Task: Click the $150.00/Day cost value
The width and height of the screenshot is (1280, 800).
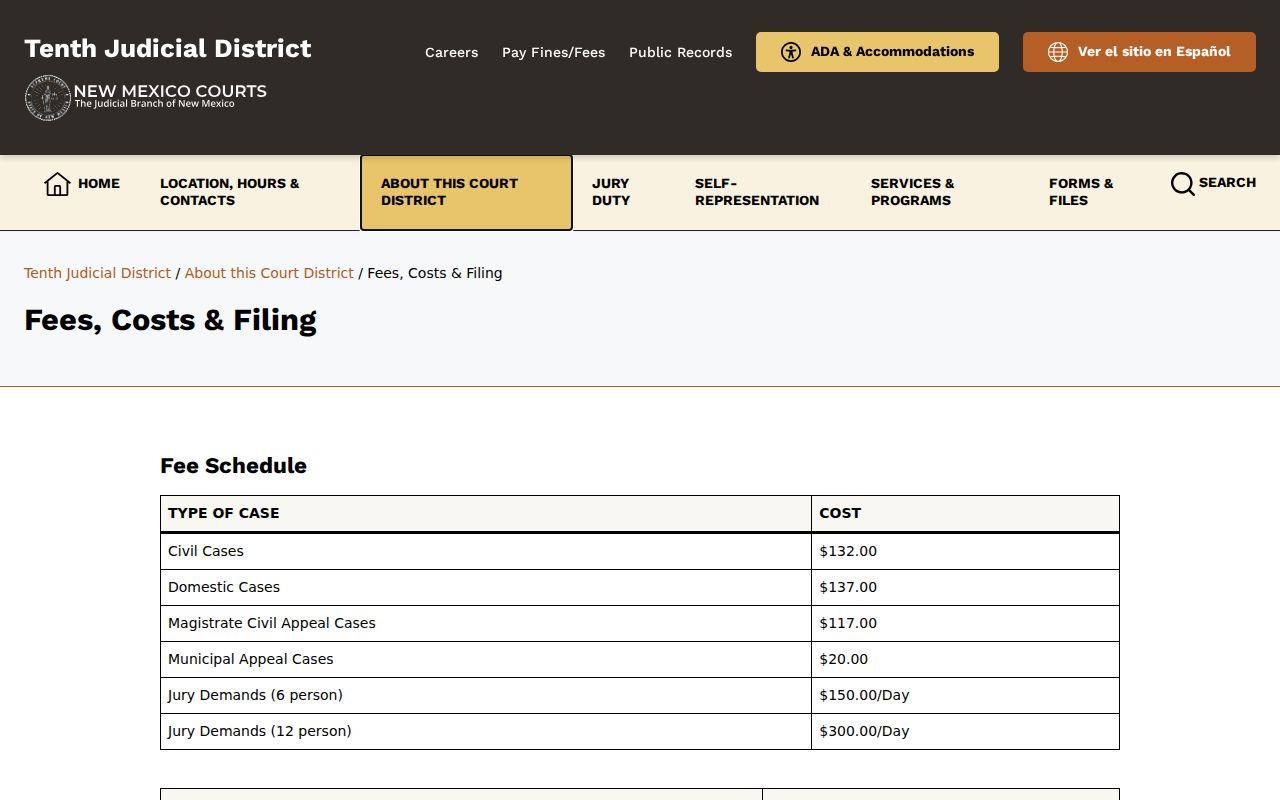Action: tap(864, 695)
